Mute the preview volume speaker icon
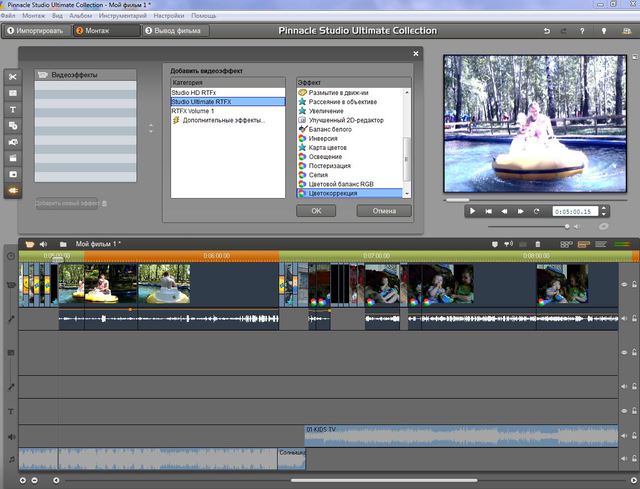 pos(576,227)
